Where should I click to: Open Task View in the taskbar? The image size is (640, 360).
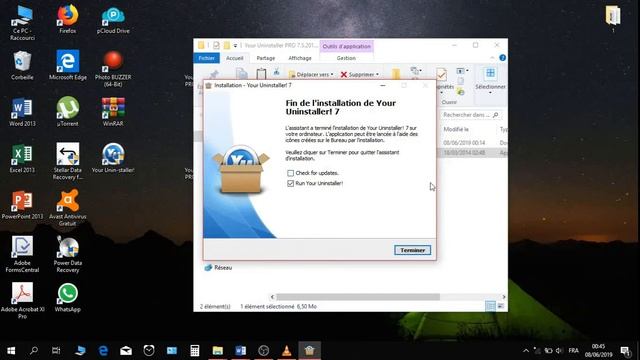tap(56, 351)
